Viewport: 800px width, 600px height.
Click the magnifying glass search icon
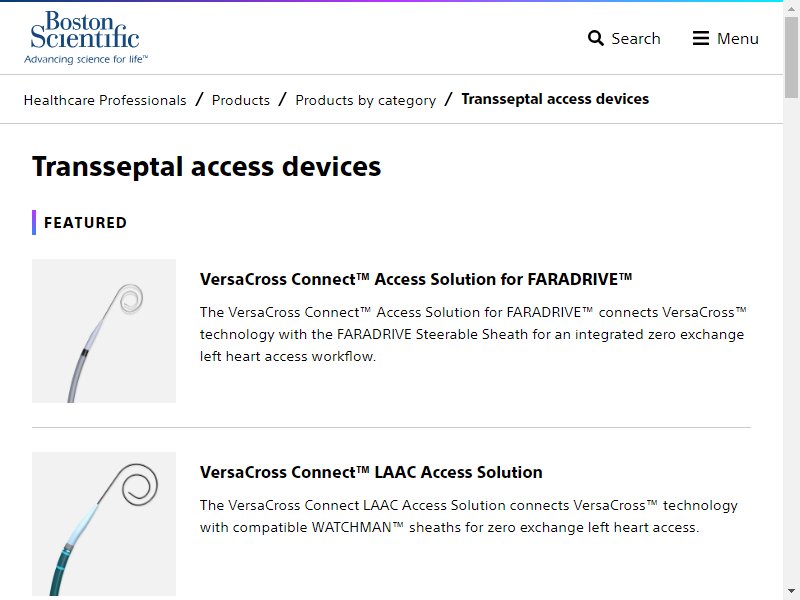tap(595, 38)
